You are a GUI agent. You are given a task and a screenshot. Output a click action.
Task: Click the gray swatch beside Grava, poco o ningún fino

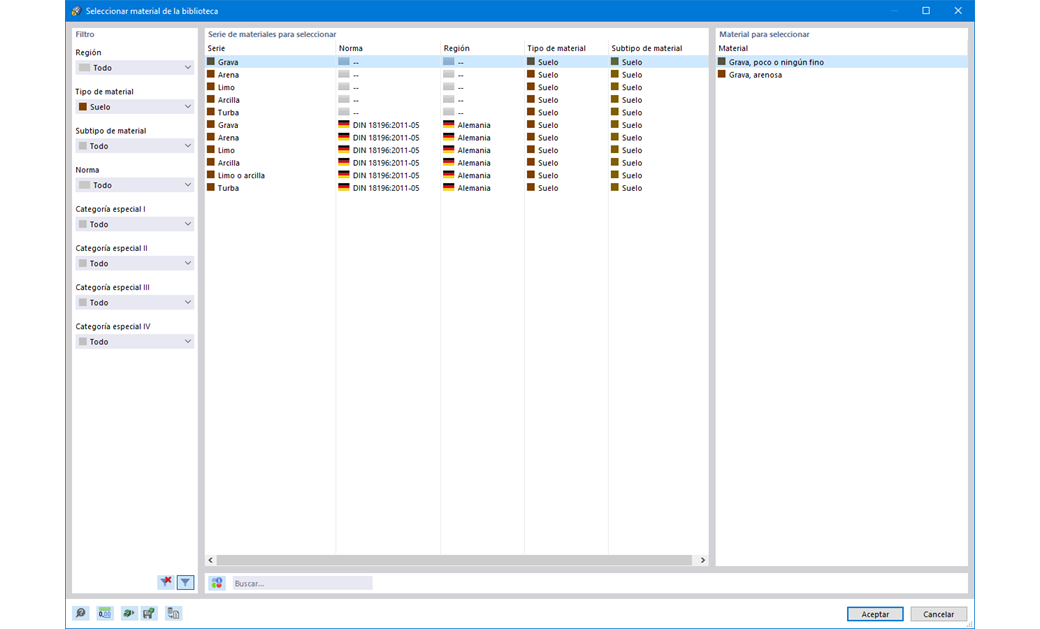point(722,62)
